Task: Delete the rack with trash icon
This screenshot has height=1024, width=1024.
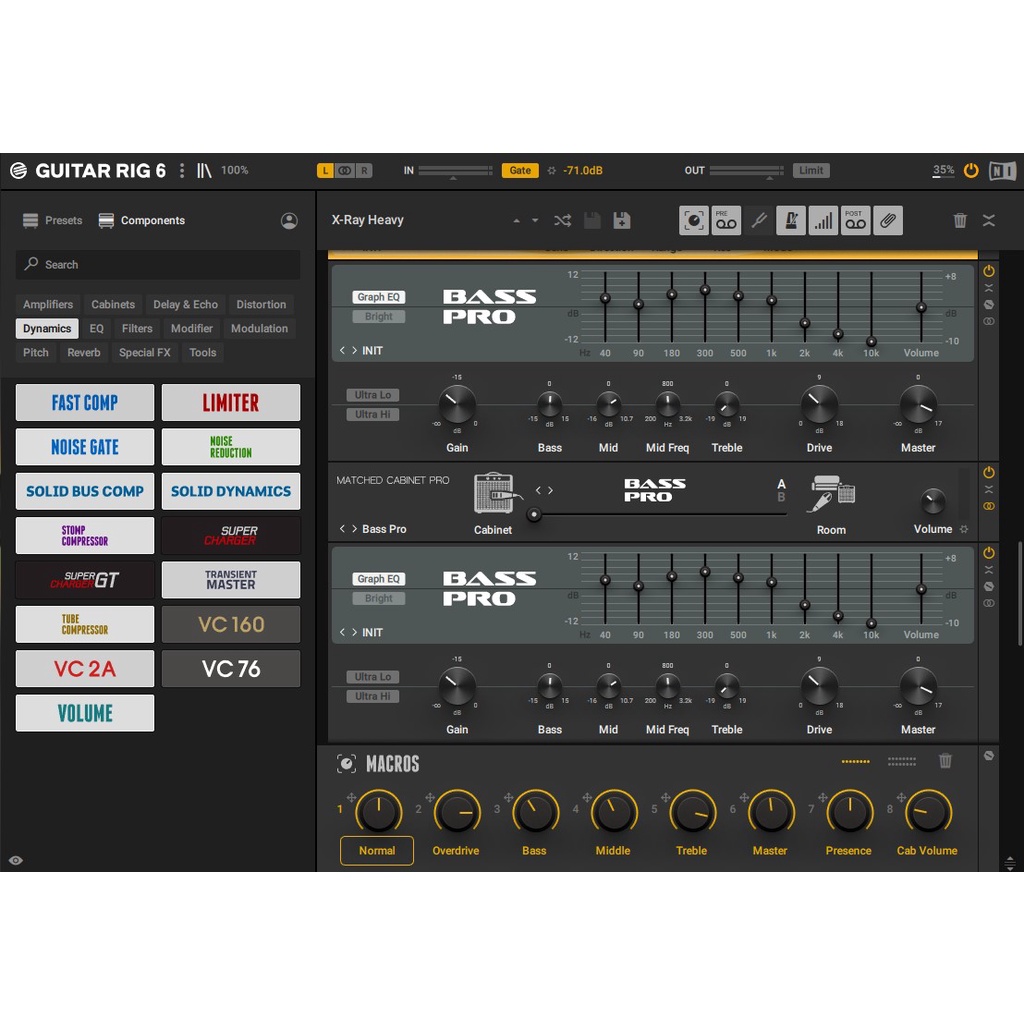Action: (x=959, y=221)
